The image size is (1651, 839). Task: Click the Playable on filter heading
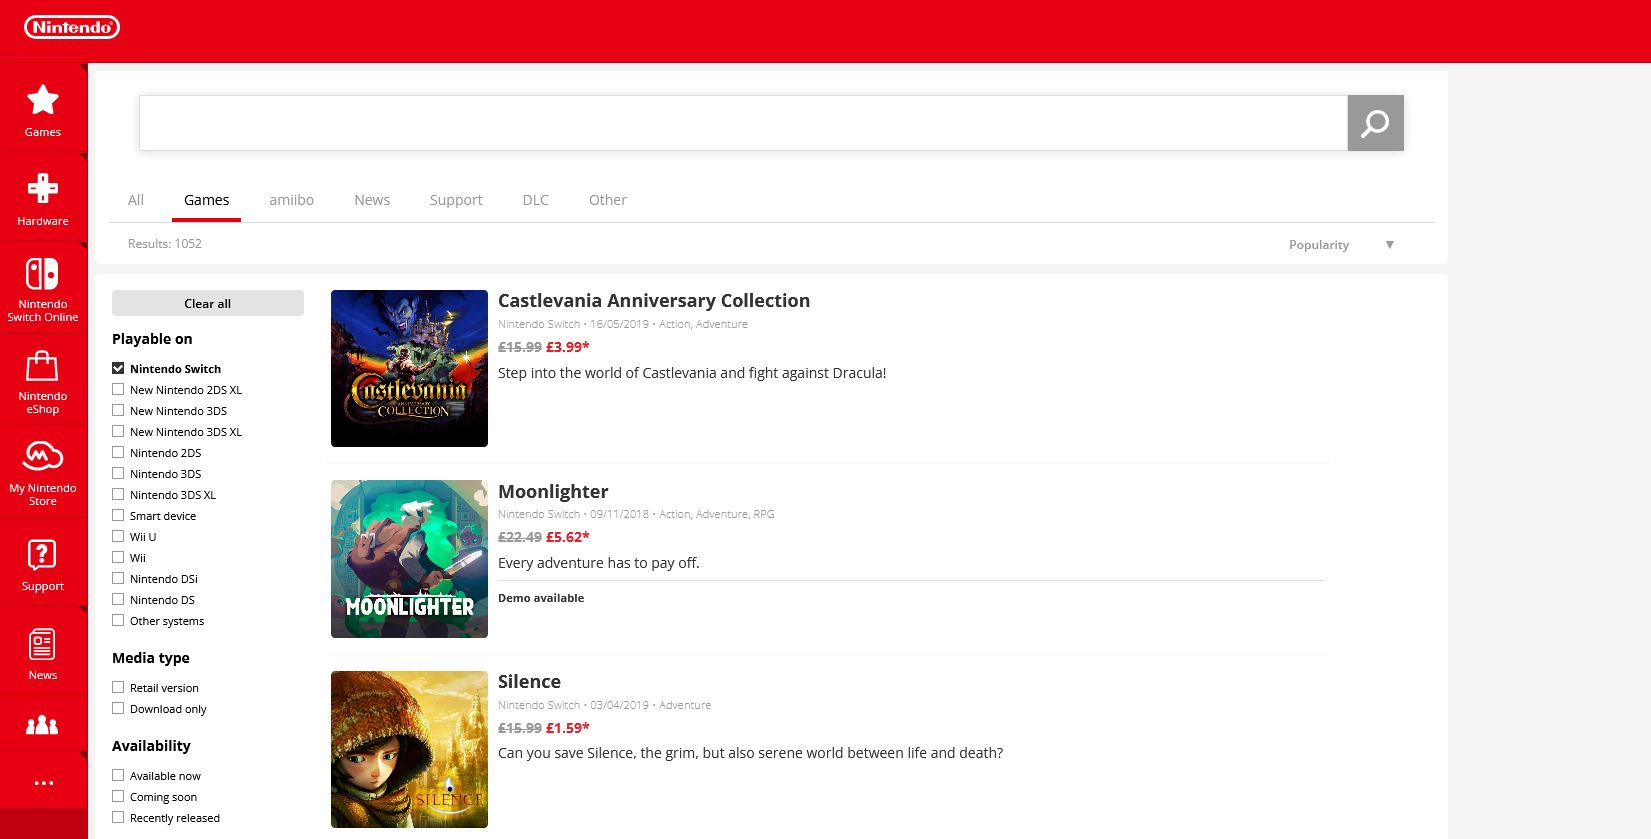(x=152, y=339)
